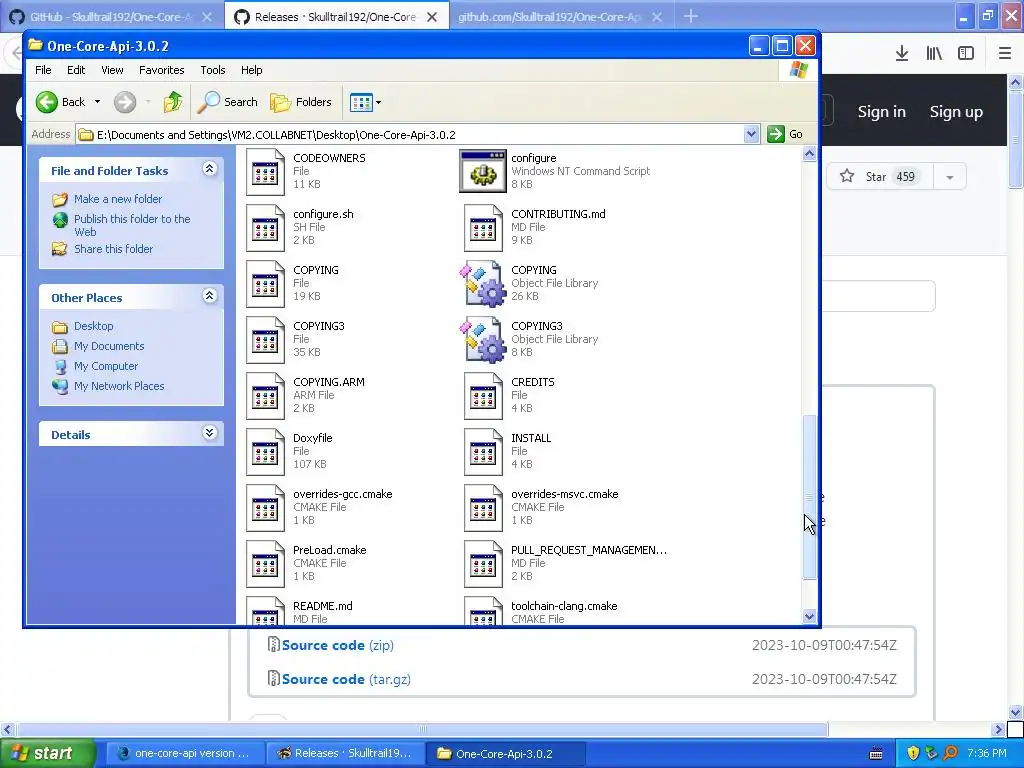Collapse the File and Folder Tasks panel
Image resolution: width=1024 pixels, height=768 pixels.
coord(210,169)
